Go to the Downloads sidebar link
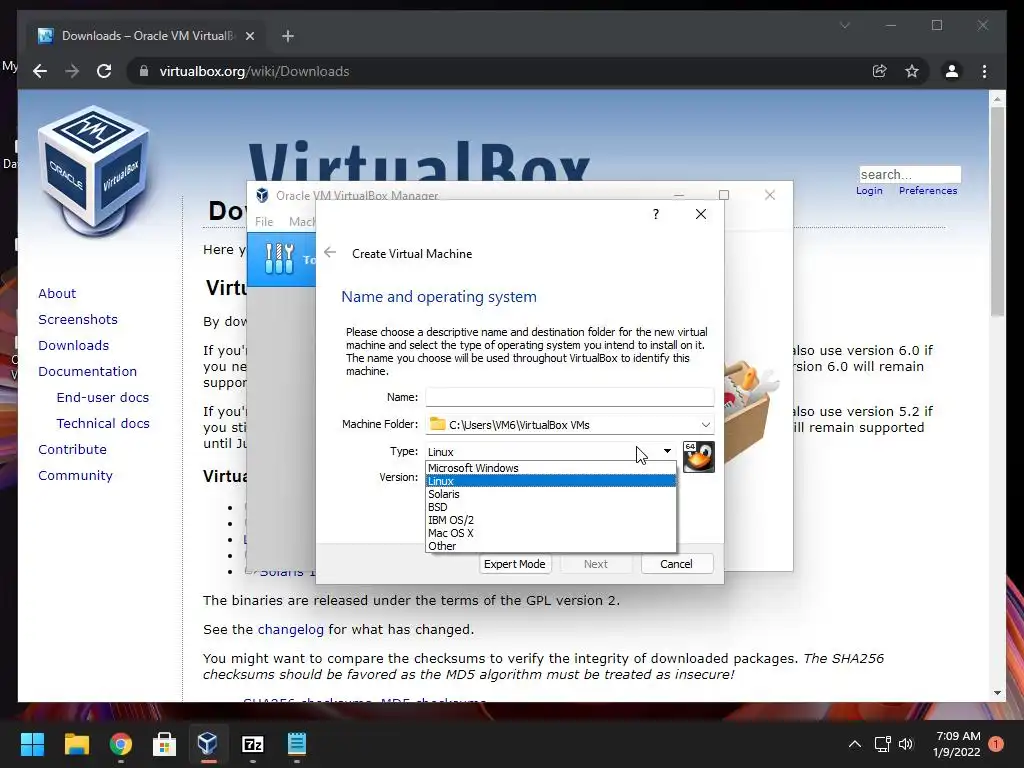The height and width of the screenshot is (768, 1024). [x=73, y=345]
